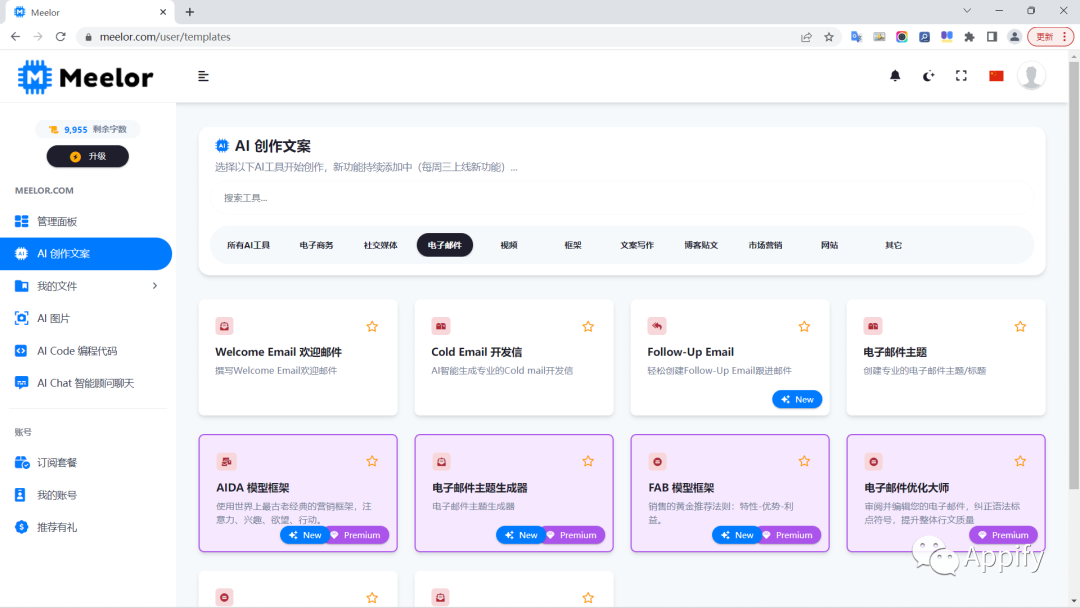The image size is (1080, 608).
Task: Open AI Chat 智能顾问聊天
Action: (x=86, y=383)
